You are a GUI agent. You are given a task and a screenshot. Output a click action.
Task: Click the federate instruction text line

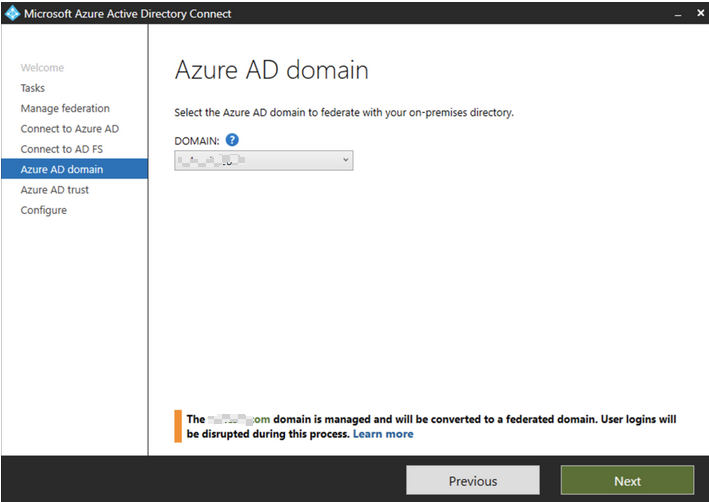[344, 113]
